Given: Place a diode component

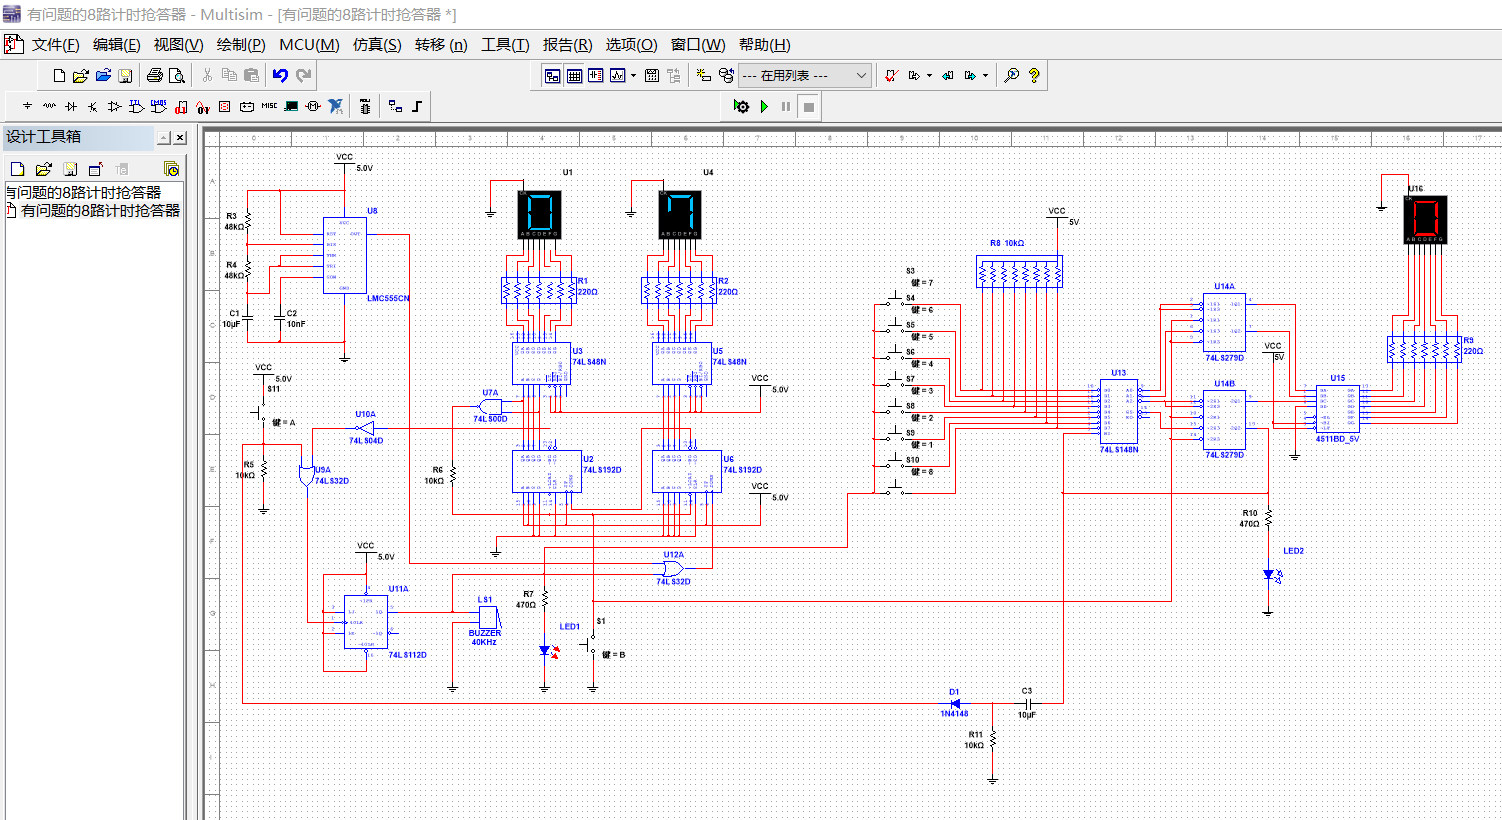Looking at the screenshot, I should coord(71,106).
